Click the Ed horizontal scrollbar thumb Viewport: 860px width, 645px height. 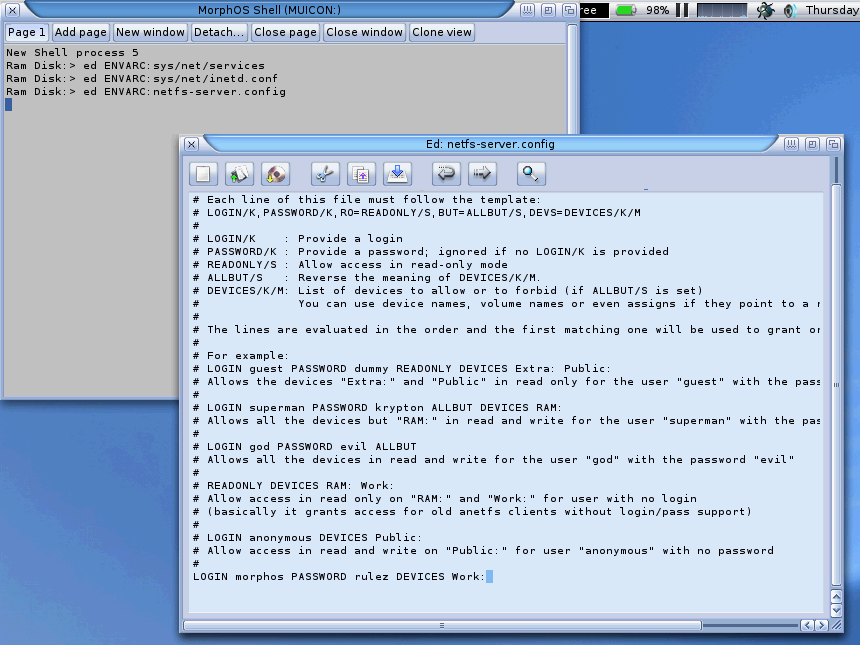point(442,625)
